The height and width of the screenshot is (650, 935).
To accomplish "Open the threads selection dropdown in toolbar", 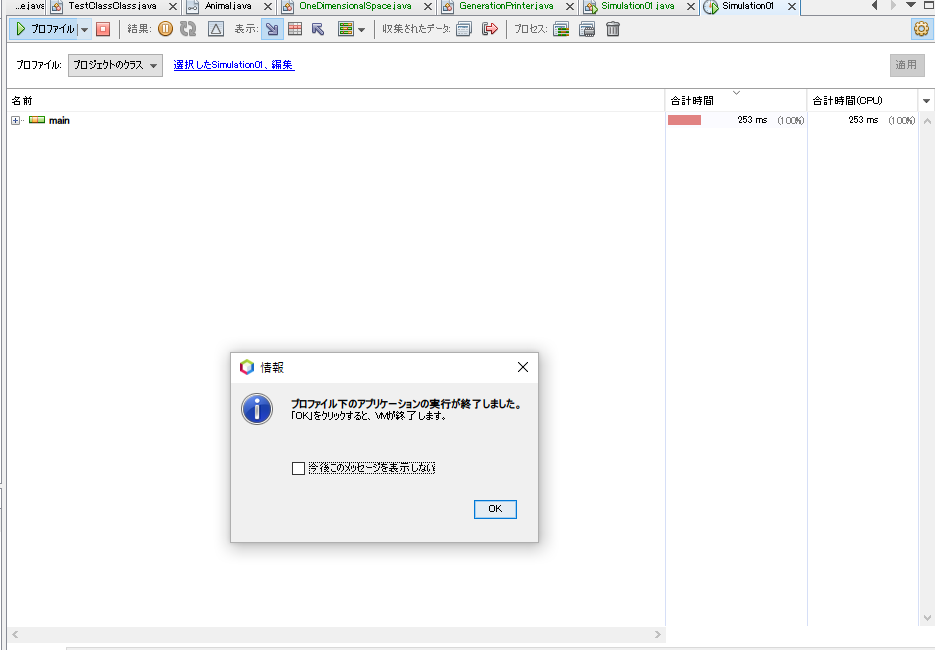I will tap(351, 29).
